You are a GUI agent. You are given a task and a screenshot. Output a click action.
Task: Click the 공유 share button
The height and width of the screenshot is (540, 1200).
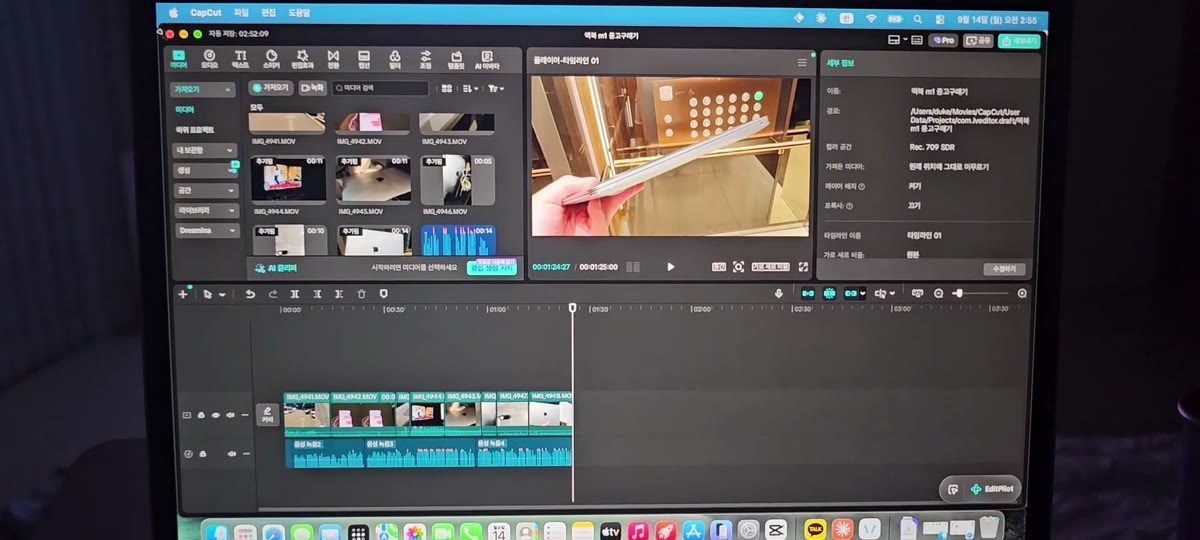(978, 40)
